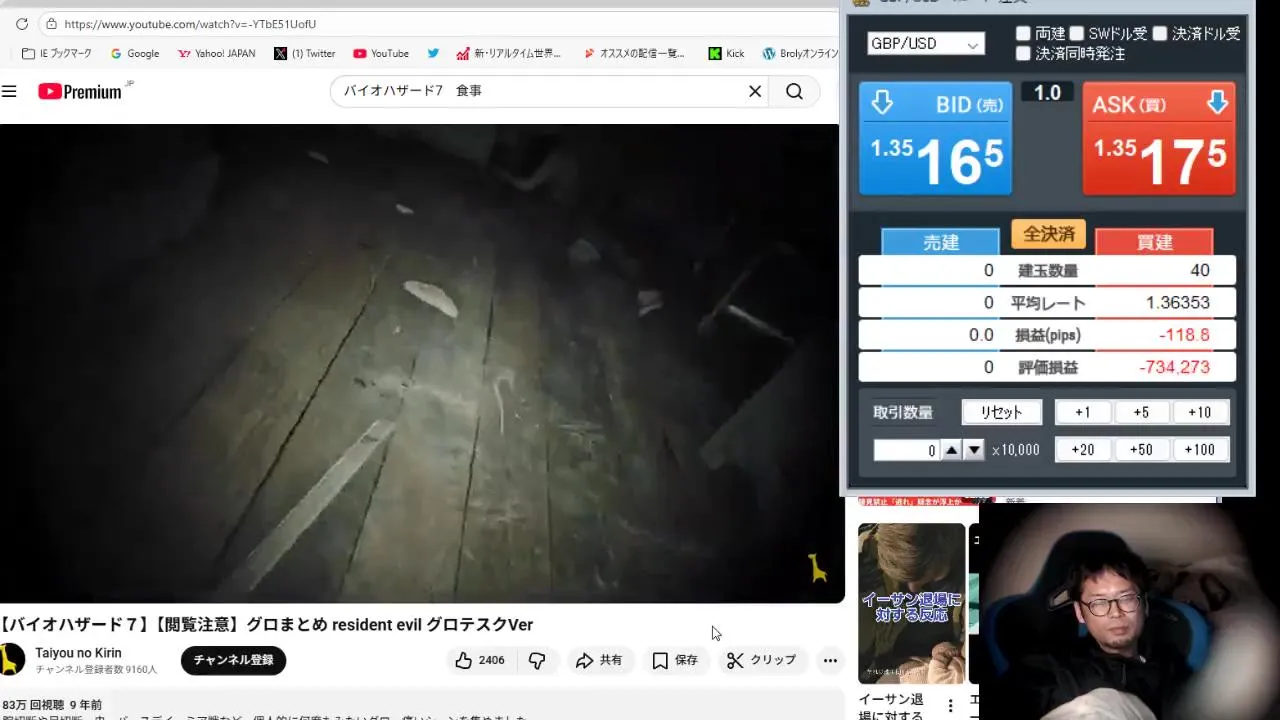The image size is (1280, 720).
Task: Click the Twitter bird bookmark icon
Action: [433, 54]
